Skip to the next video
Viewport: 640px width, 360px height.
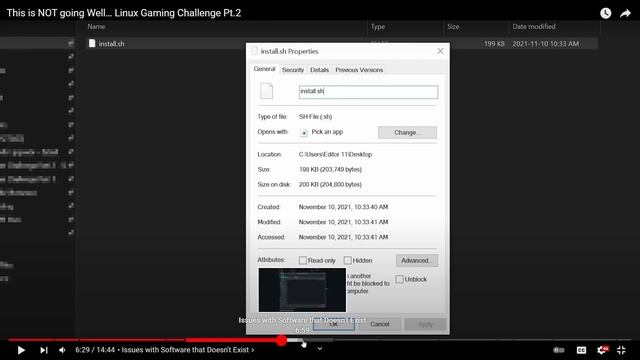tap(44, 350)
